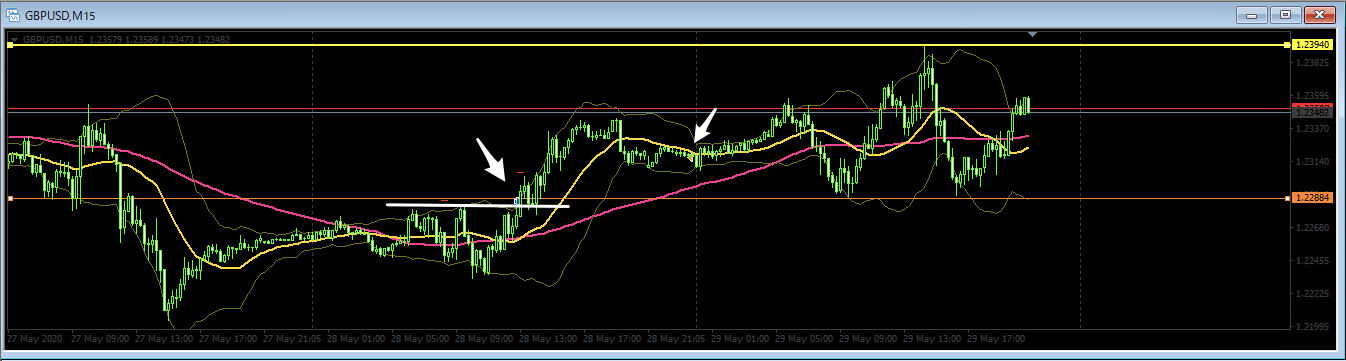The image size is (1346, 361).
Task: Select the large white arrow near 28 May 13:00
Action: (491, 159)
